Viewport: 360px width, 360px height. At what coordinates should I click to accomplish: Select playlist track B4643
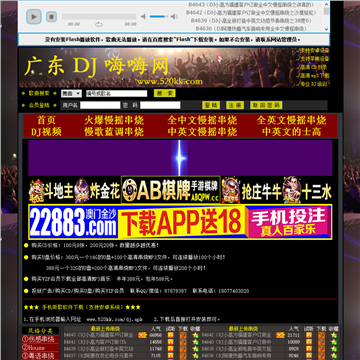click(251, 5)
